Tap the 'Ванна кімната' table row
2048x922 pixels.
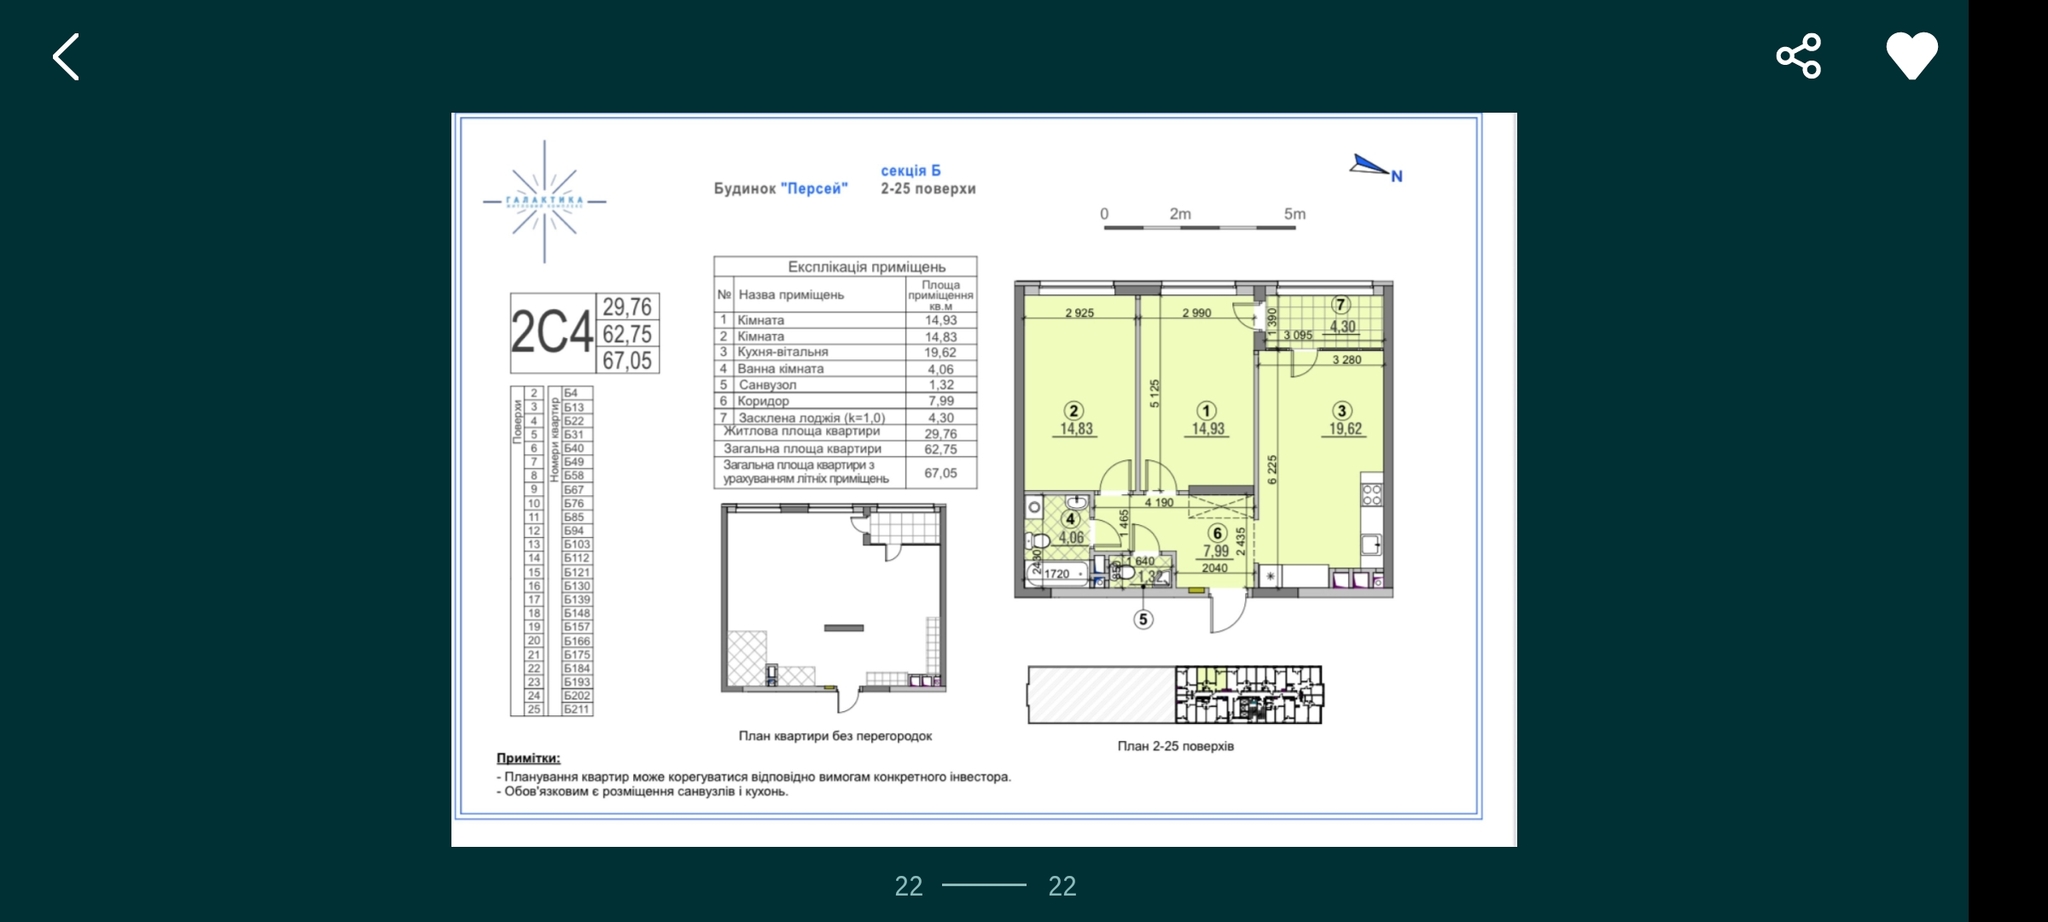point(845,369)
